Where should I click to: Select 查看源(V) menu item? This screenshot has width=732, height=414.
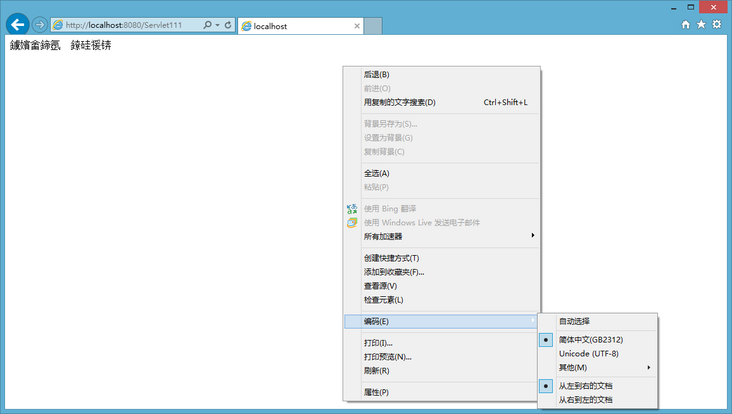tap(442, 286)
